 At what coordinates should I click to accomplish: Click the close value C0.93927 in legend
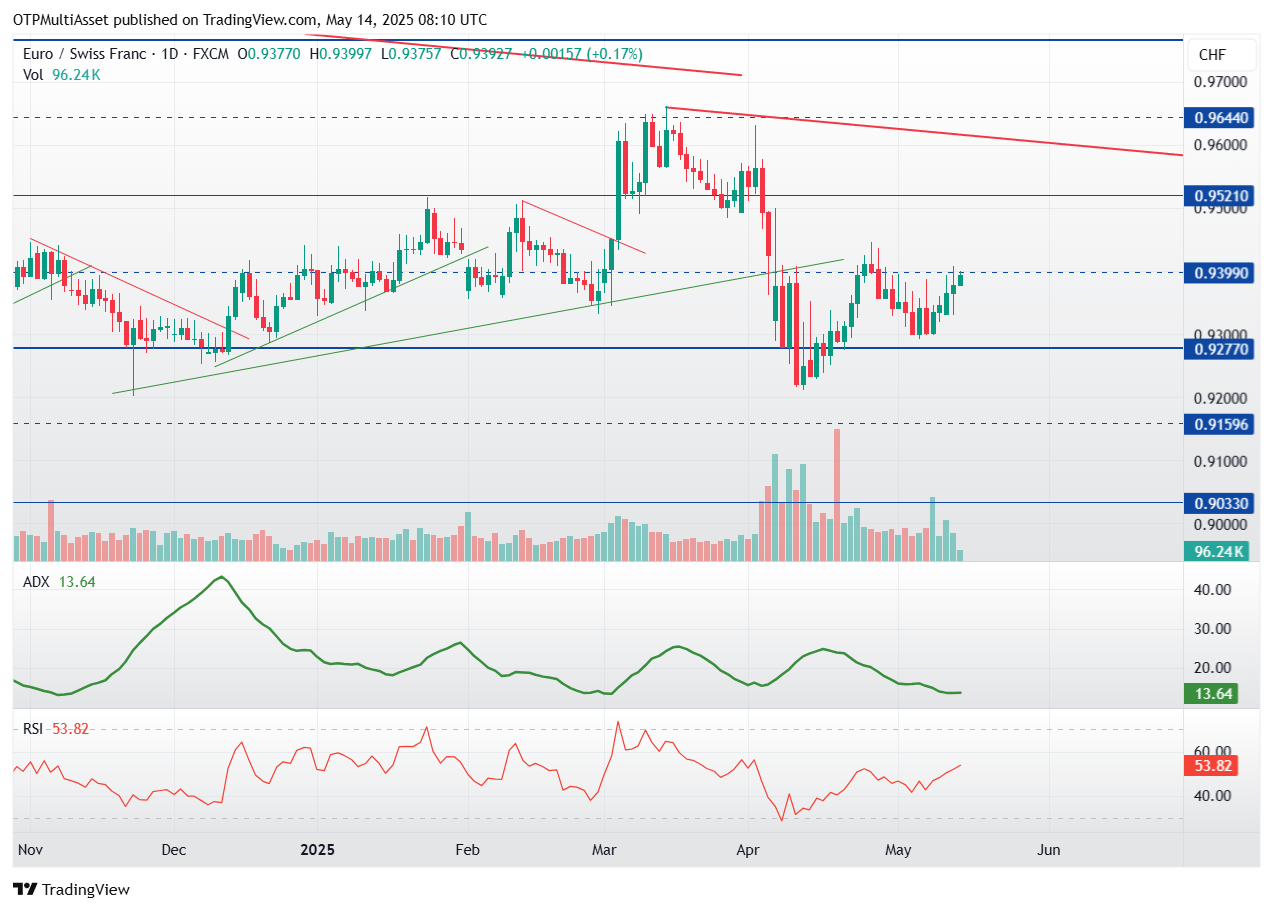(x=481, y=54)
